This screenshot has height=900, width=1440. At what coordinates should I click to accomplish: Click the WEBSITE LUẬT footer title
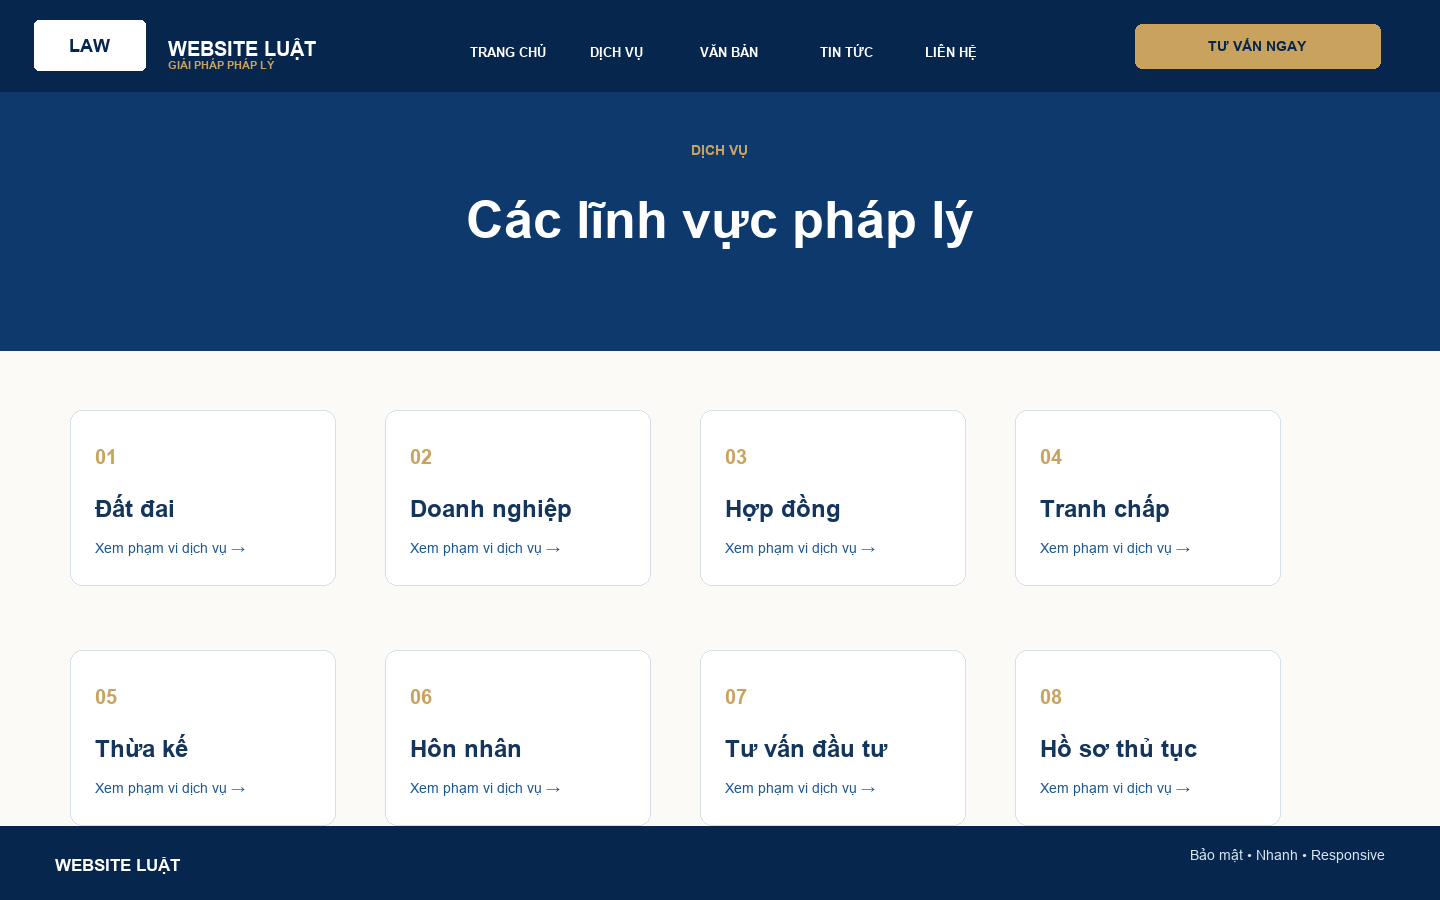tap(118, 865)
